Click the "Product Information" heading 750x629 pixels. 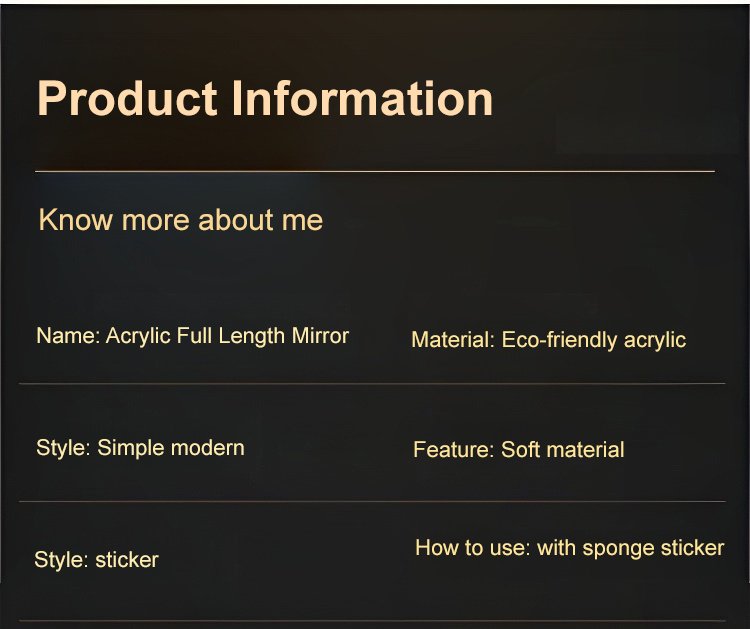point(265,99)
